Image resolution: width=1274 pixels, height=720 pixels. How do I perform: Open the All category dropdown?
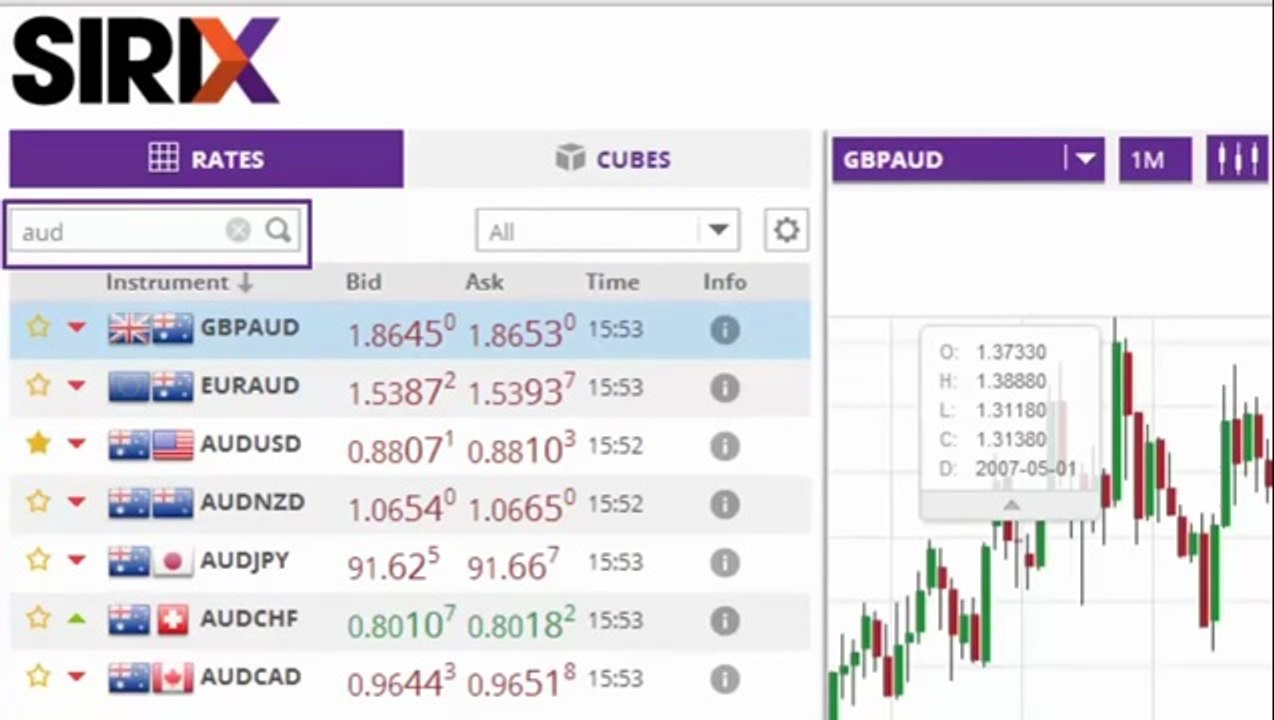pos(607,231)
